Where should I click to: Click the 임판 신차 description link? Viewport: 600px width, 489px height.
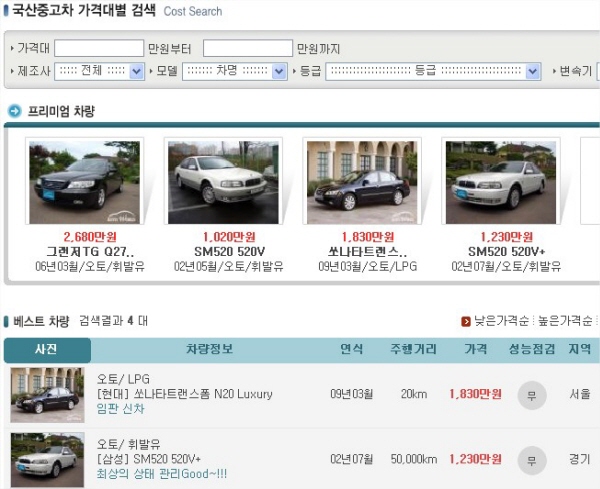click(x=120, y=409)
